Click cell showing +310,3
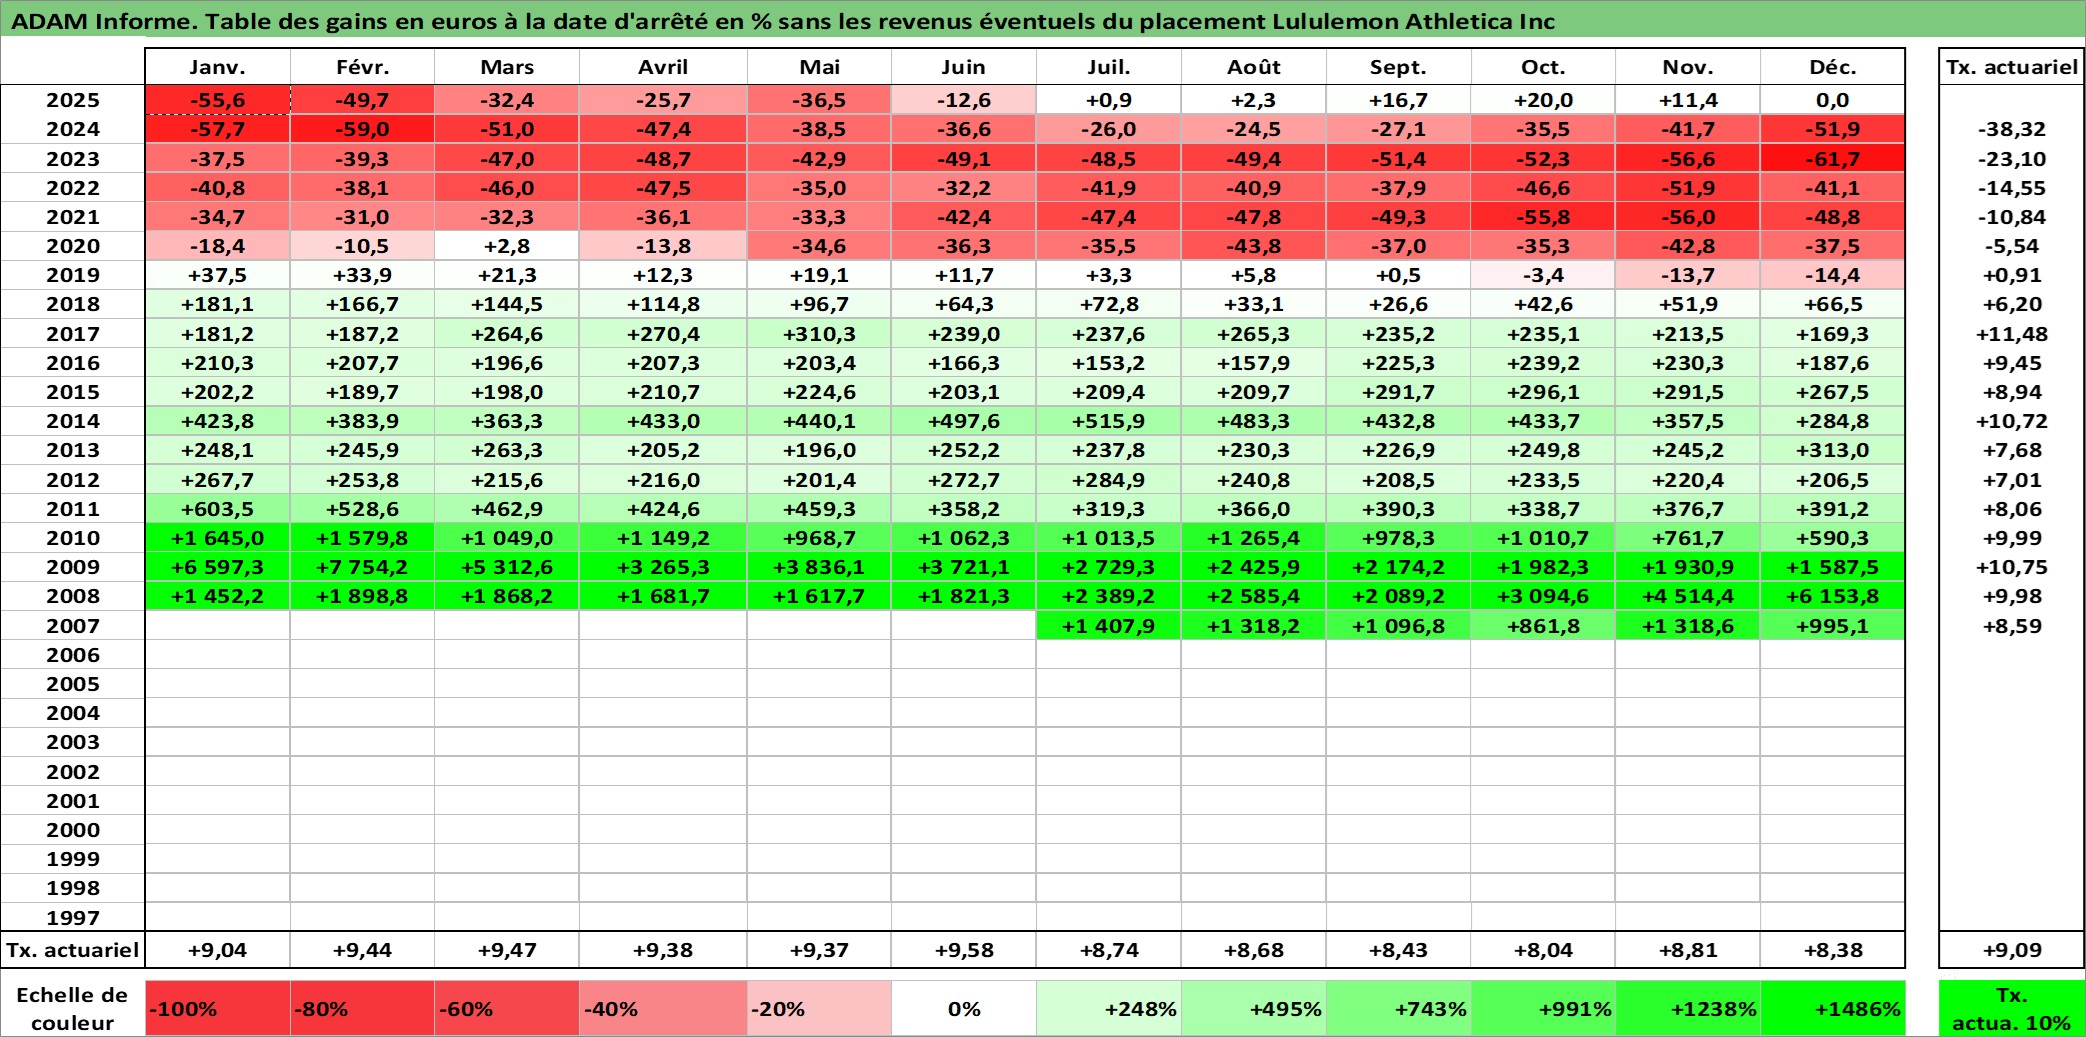The width and height of the screenshot is (2086, 1037). pos(820,334)
